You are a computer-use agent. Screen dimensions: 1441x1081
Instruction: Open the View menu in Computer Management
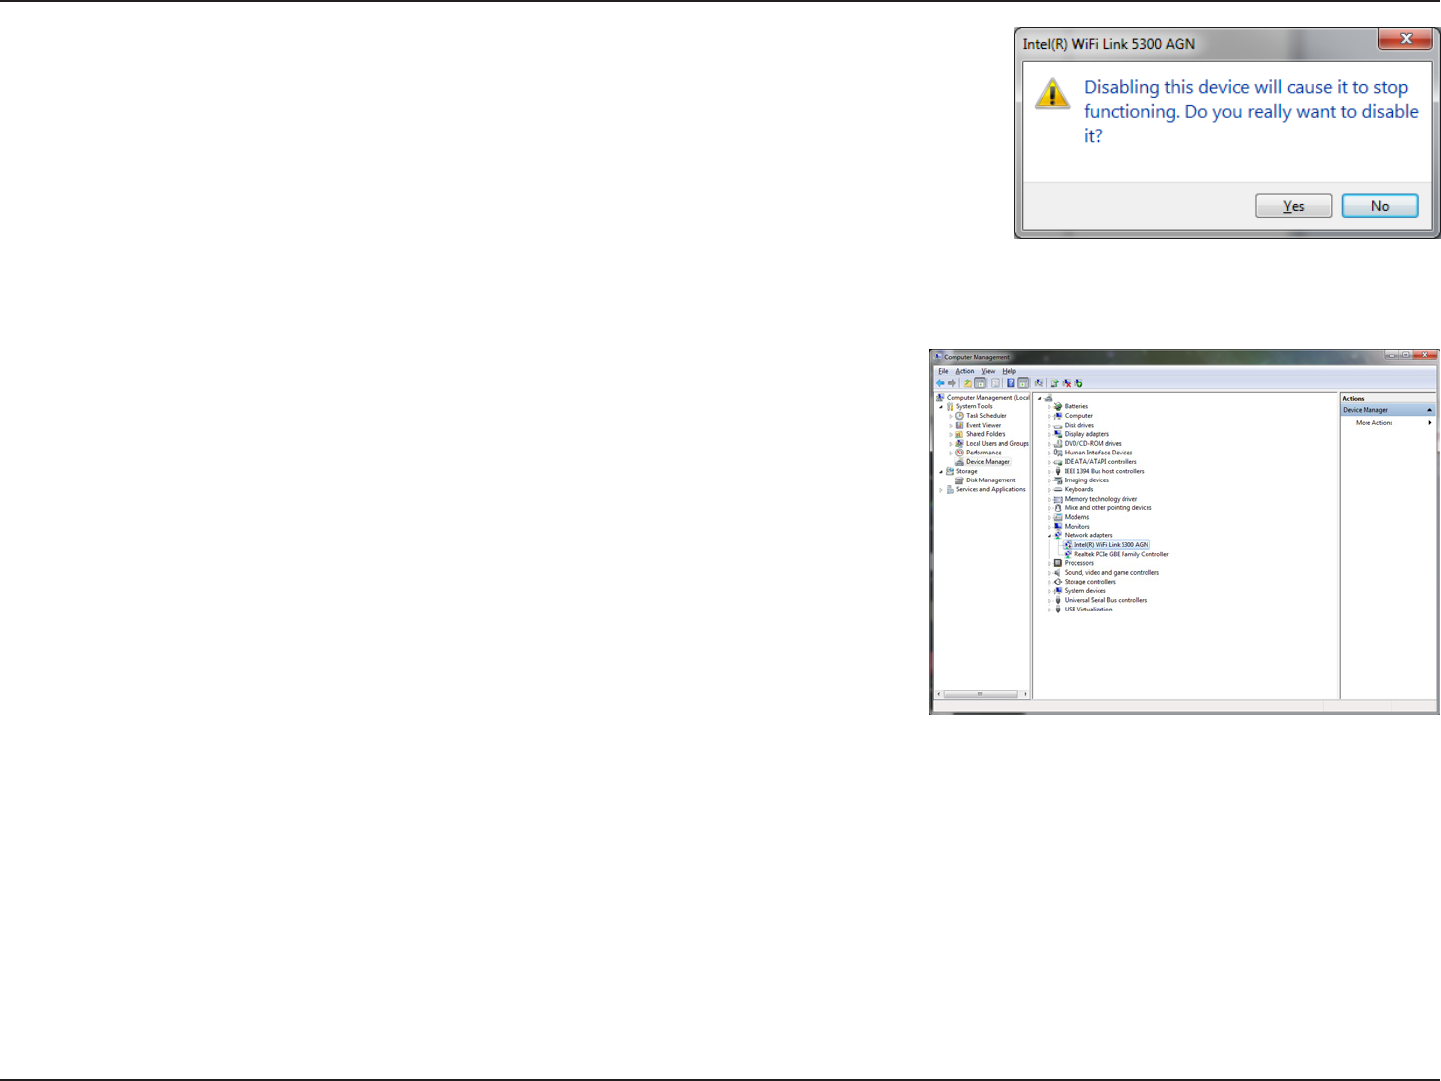[x=988, y=371]
